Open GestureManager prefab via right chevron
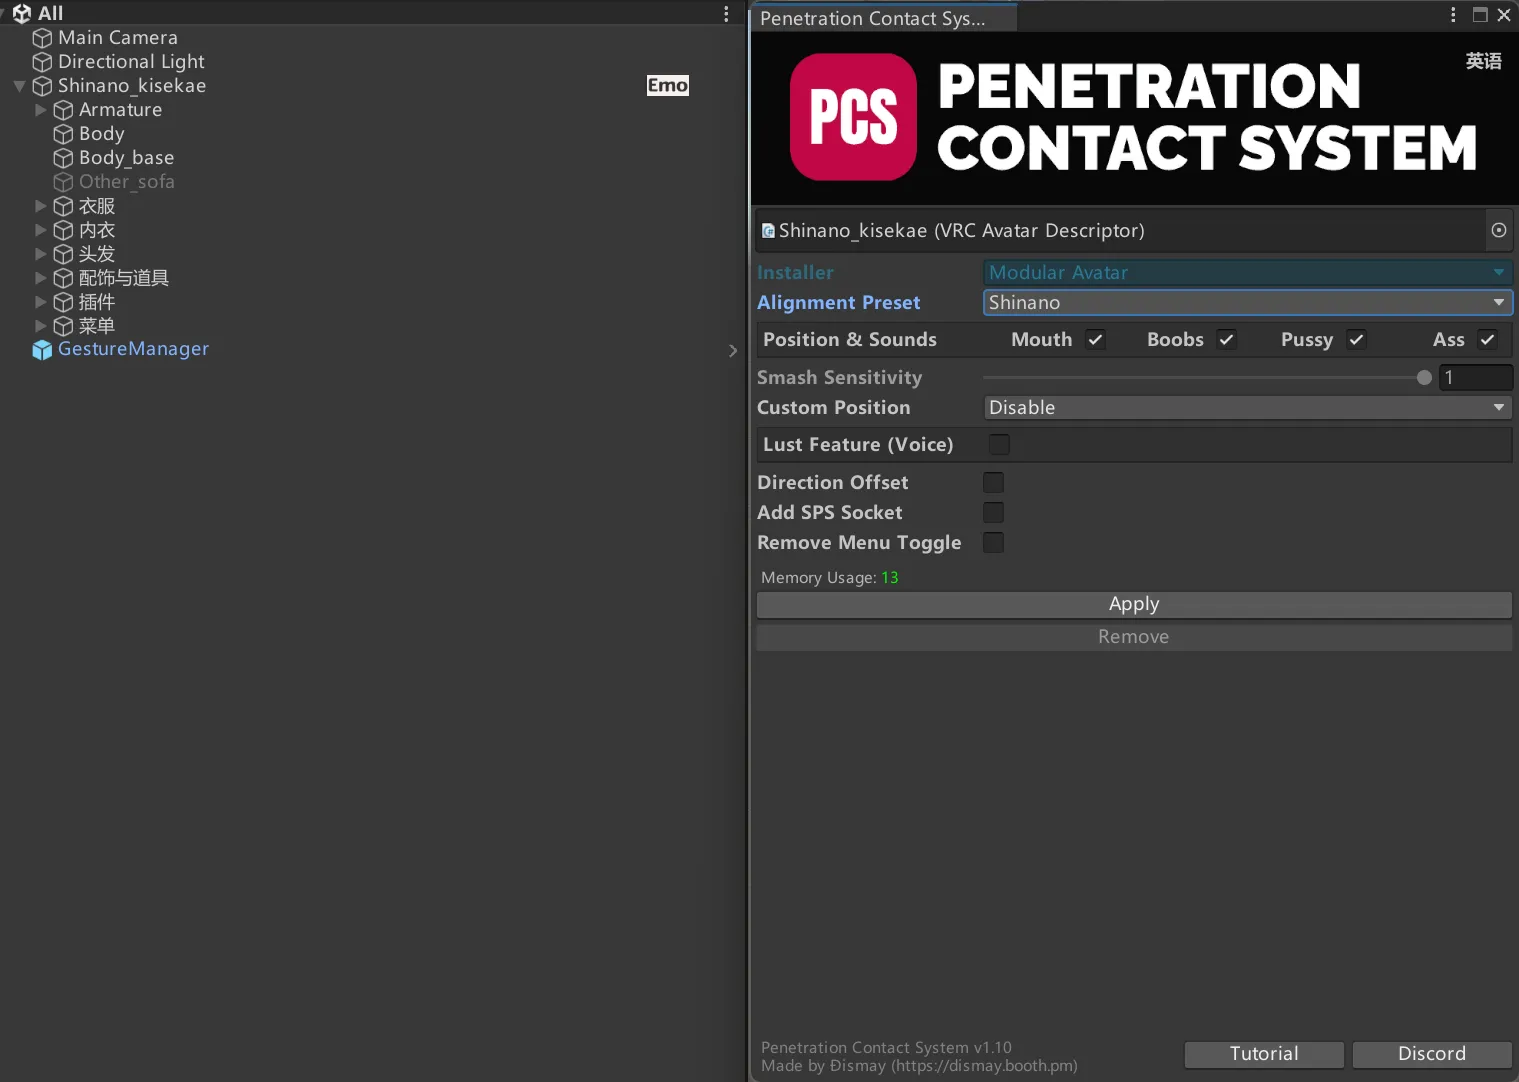 coord(733,350)
